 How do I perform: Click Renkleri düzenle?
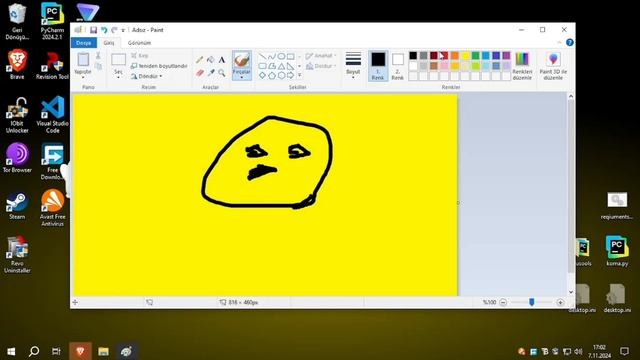522,65
